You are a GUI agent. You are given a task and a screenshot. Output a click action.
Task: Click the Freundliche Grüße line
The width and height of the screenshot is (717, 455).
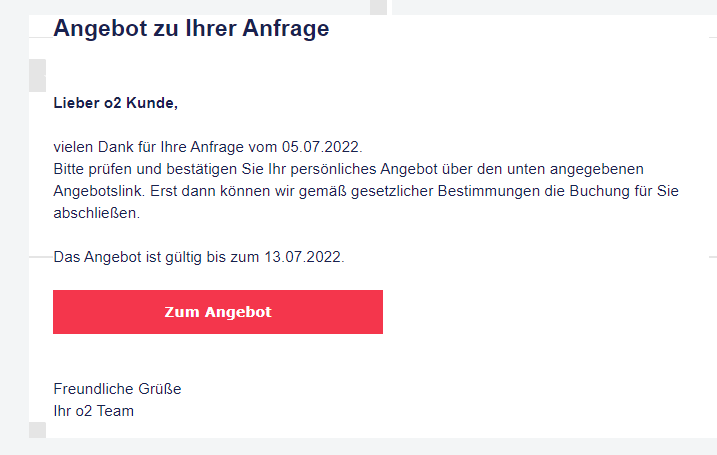[117, 389]
